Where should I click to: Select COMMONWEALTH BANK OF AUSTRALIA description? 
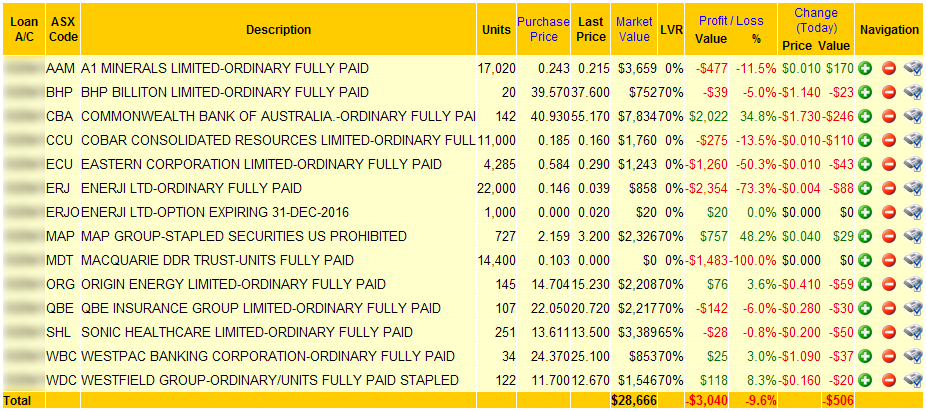(x=278, y=116)
